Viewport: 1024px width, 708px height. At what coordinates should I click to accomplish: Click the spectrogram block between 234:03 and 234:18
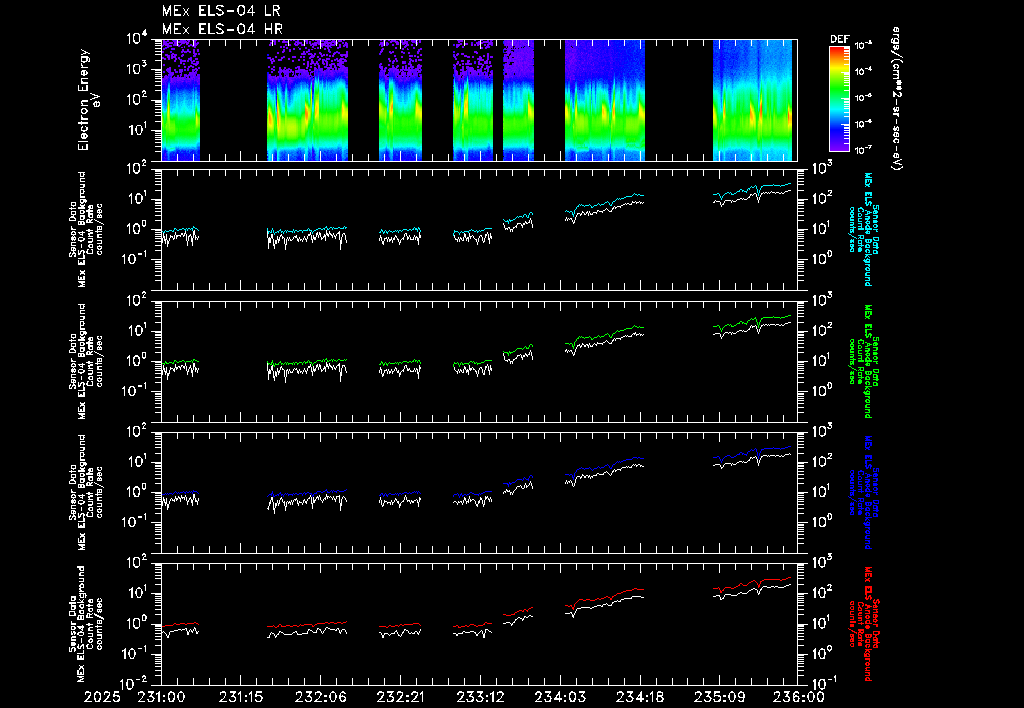pos(605,100)
